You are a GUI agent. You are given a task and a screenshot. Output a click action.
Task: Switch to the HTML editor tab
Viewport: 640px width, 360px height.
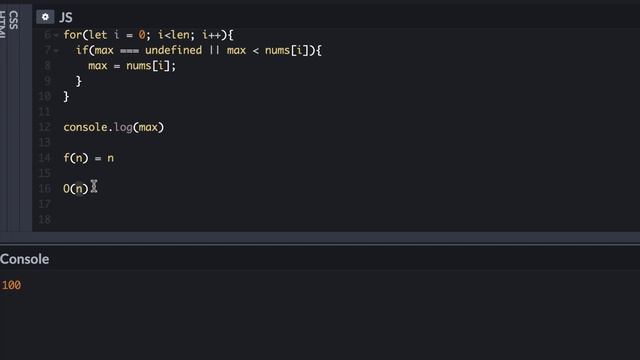click(x=2, y=24)
